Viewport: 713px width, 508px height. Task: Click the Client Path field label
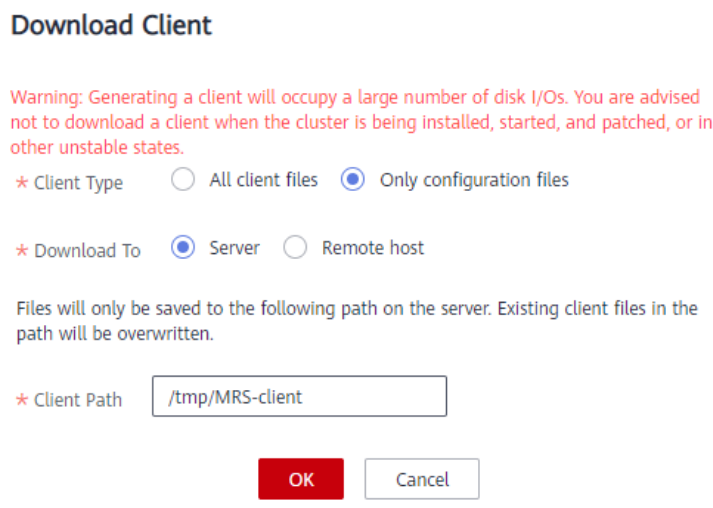coord(78,400)
